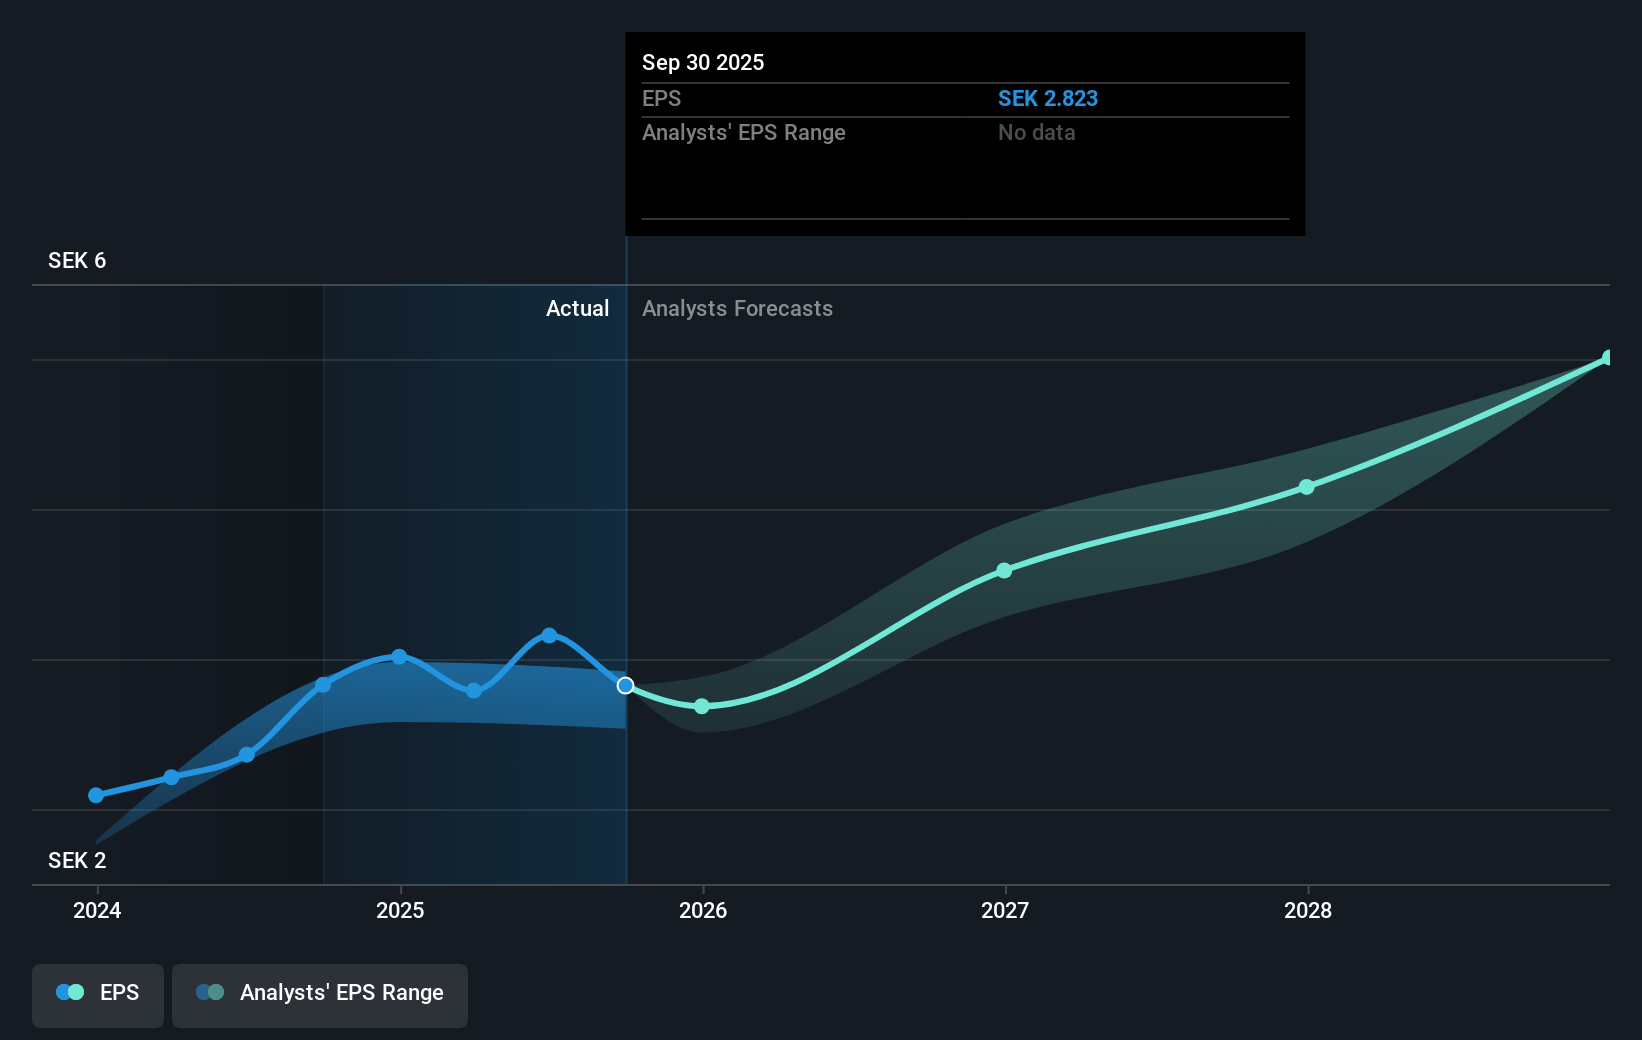Click the 2025 x-axis label
The width and height of the screenshot is (1642, 1040).
click(400, 910)
